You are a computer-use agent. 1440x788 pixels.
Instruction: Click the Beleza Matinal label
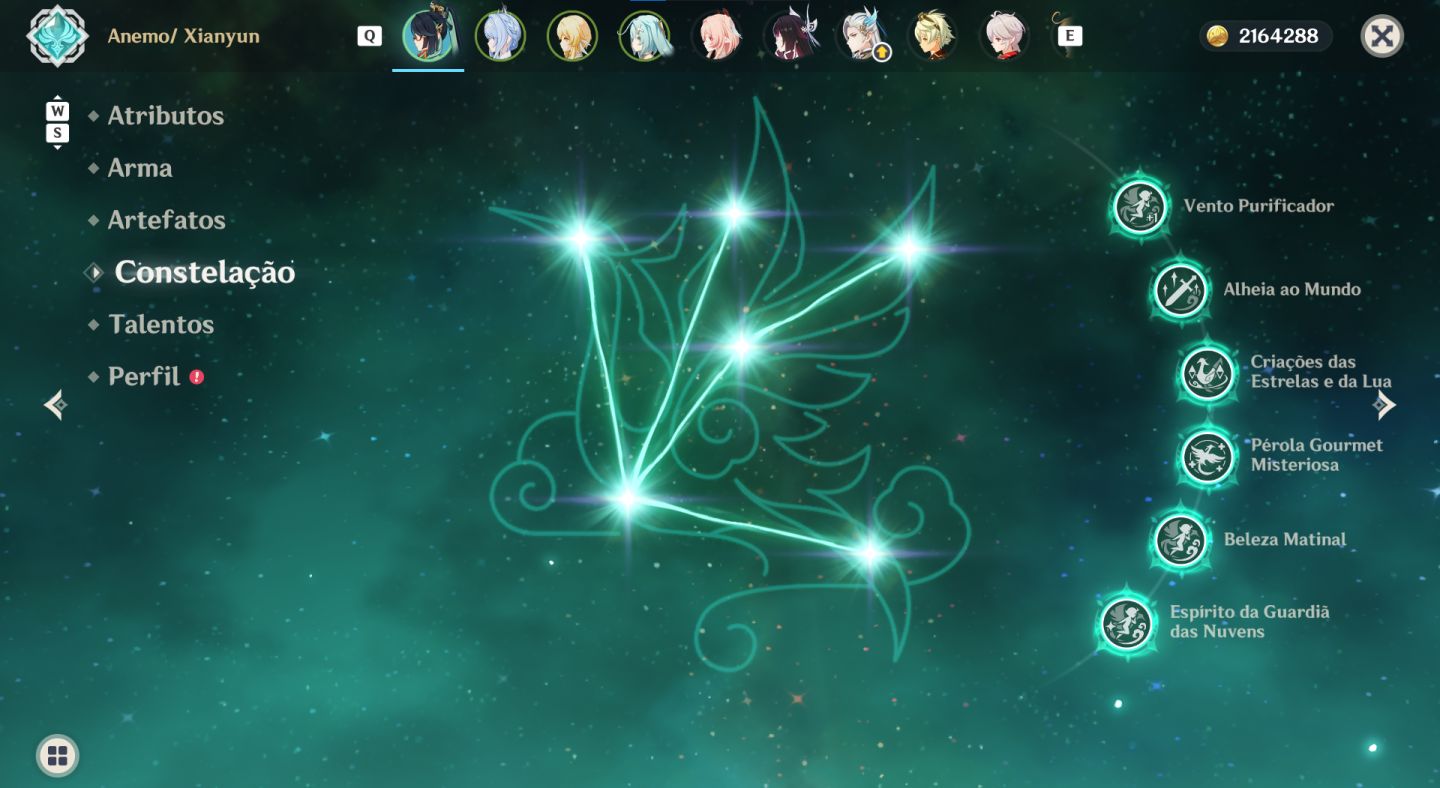click(x=1285, y=539)
